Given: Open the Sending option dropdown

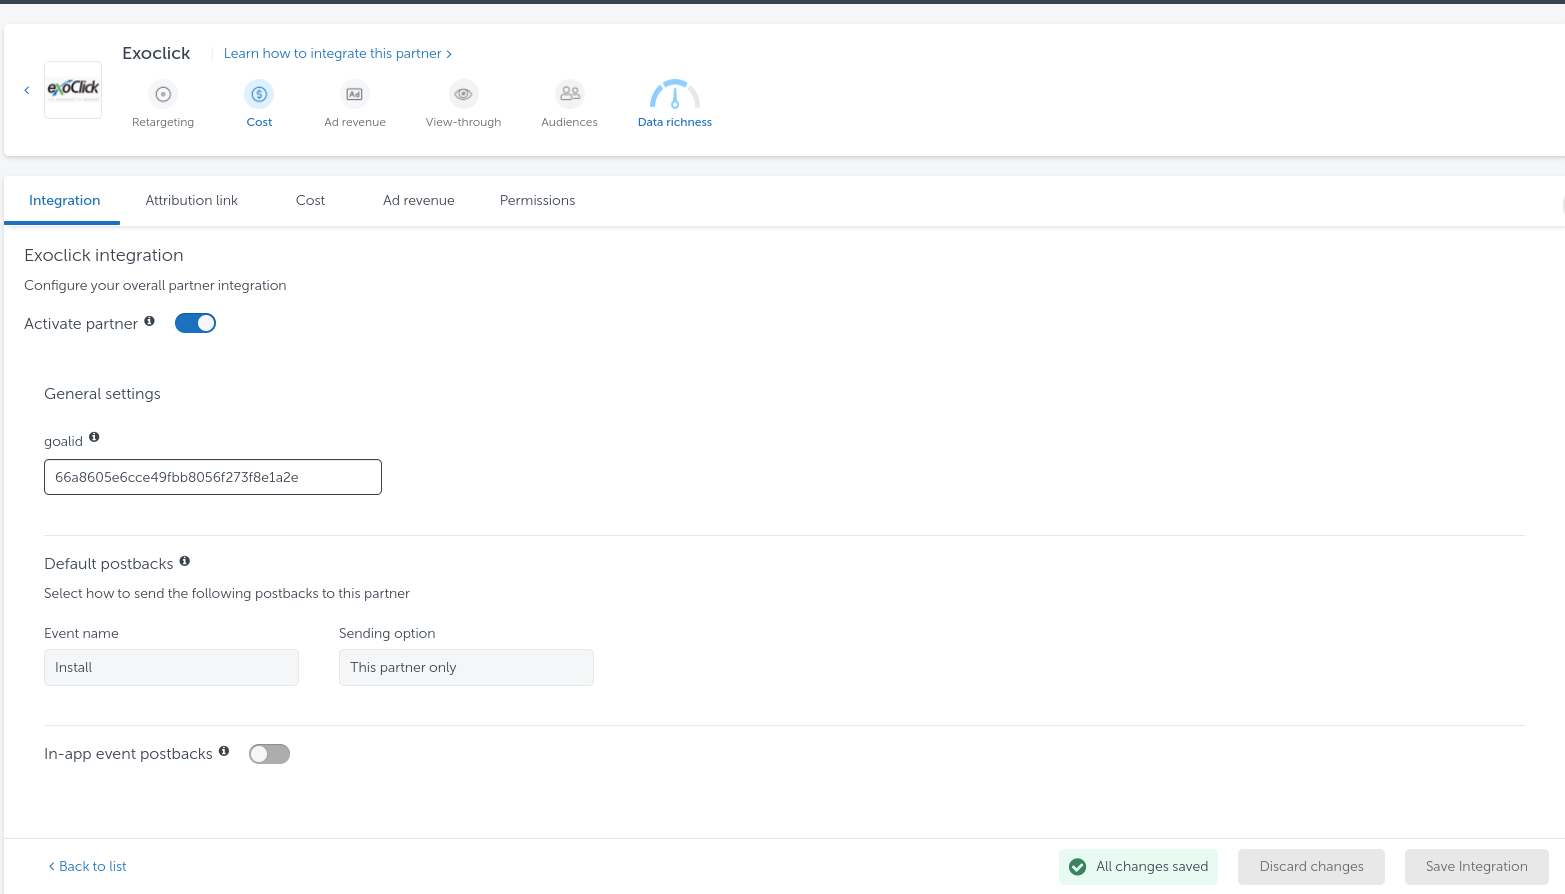Looking at the screenshot, I should (466, 667).
